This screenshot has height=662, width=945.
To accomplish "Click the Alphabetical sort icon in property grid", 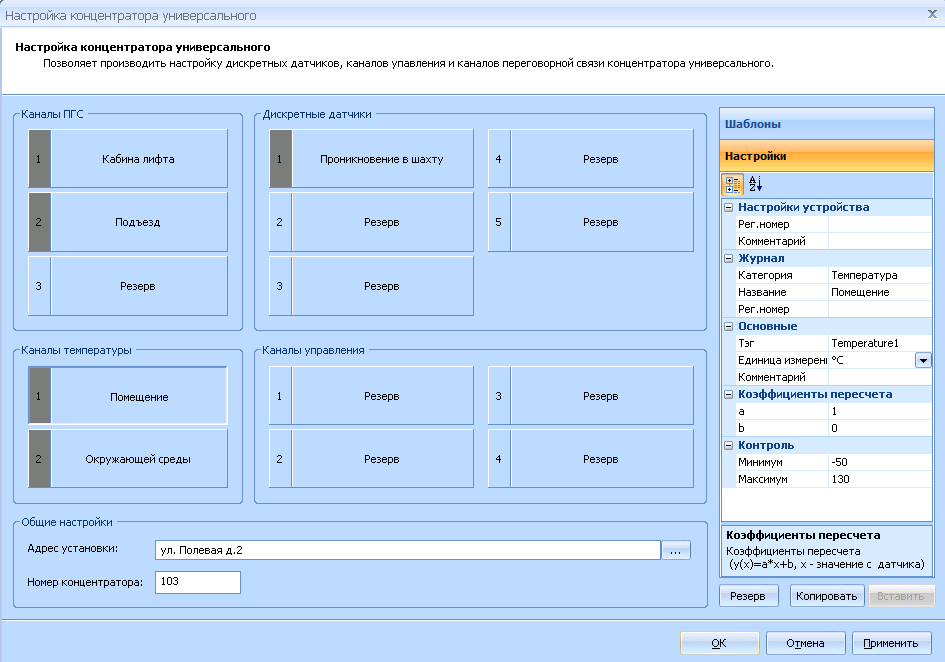I will pos(755,185).
